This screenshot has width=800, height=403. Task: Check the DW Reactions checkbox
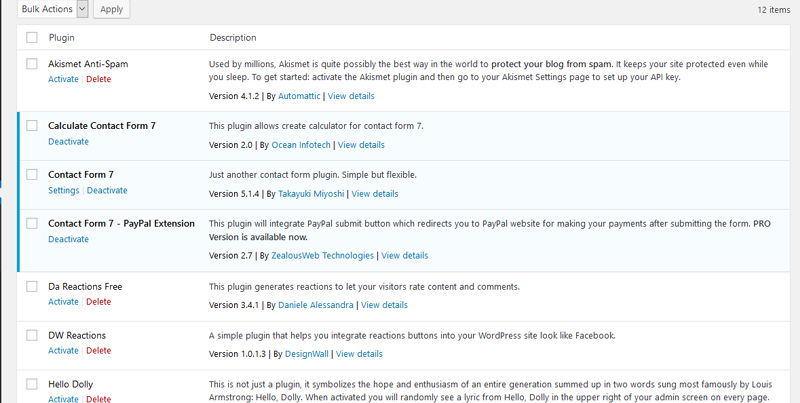[32, 335]
